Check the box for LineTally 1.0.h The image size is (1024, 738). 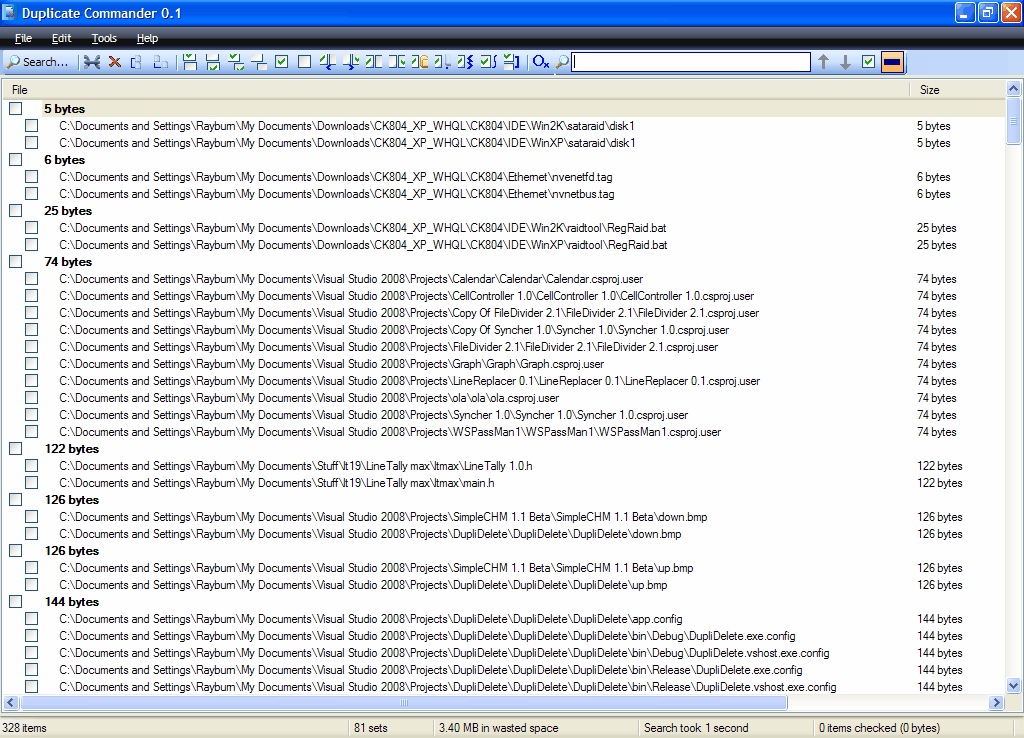(x=31, y=466)
